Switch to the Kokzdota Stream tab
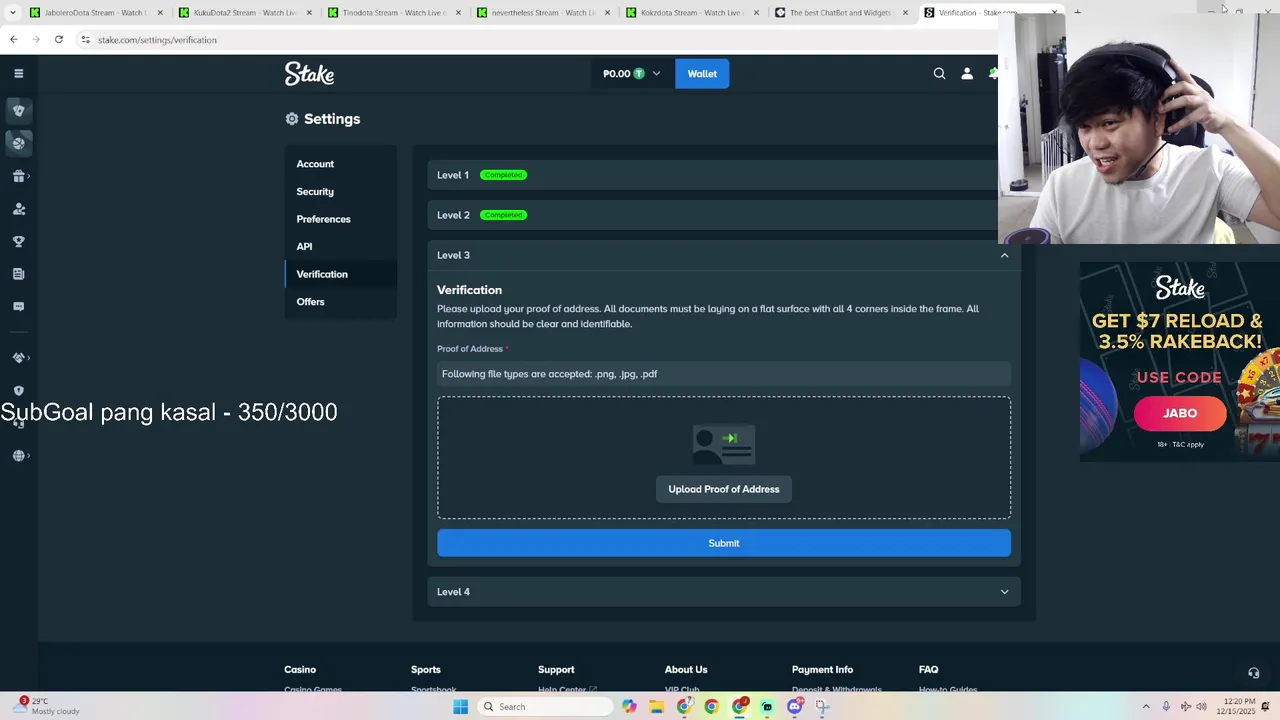Image resolution: width=1280 pixels, height=720 pixels. tap(691, 13)
